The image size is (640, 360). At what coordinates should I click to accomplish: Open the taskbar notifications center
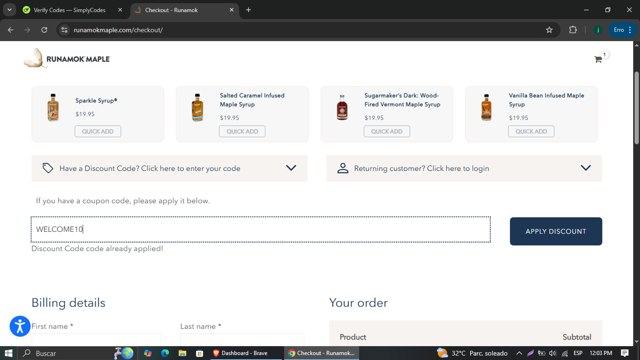[x=624, y=353]
